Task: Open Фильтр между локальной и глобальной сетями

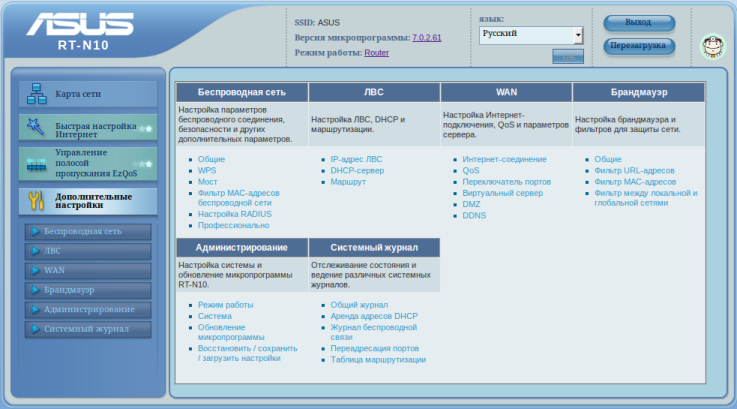Action: 646,198
